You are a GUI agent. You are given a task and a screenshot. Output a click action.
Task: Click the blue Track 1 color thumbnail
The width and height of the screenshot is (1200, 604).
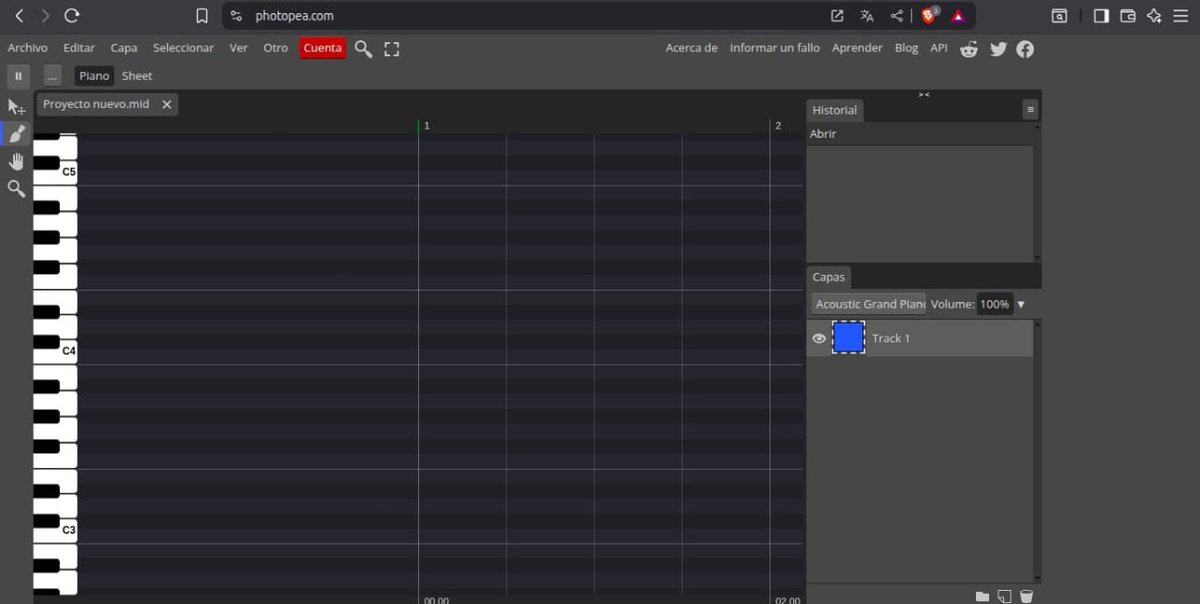(x=848, y=338)
